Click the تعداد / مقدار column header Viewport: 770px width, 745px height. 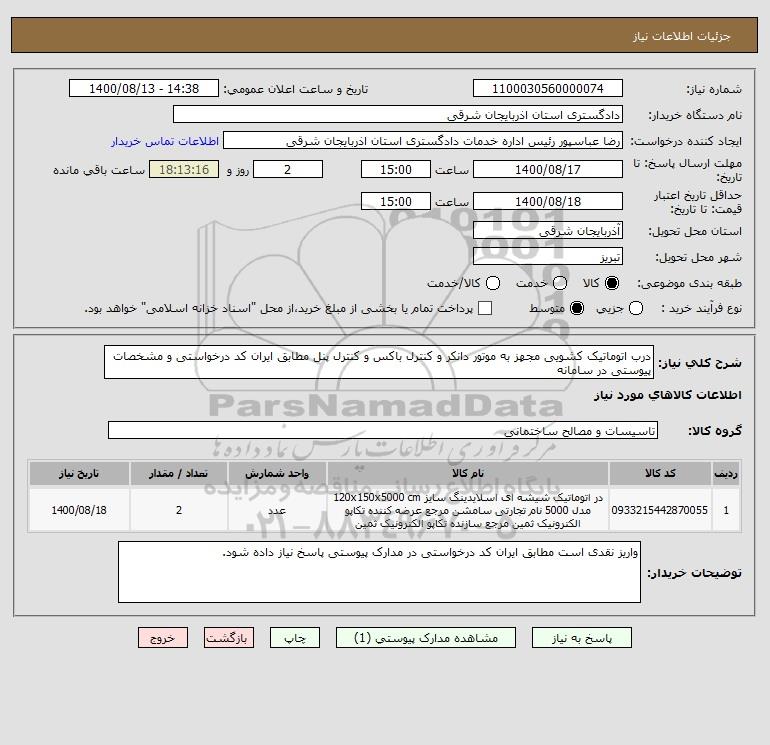click(x=179, y=473)
